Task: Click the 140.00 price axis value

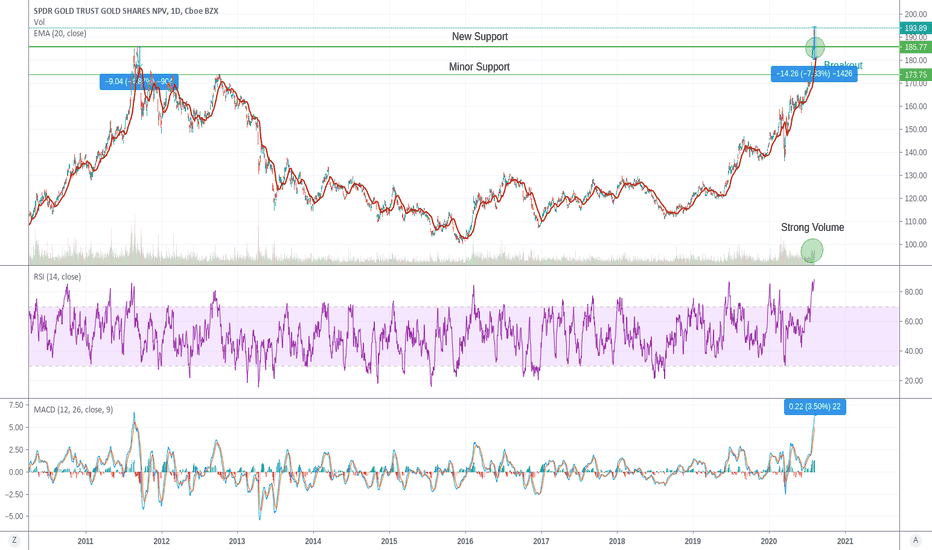Action: (x=916, y=152)
